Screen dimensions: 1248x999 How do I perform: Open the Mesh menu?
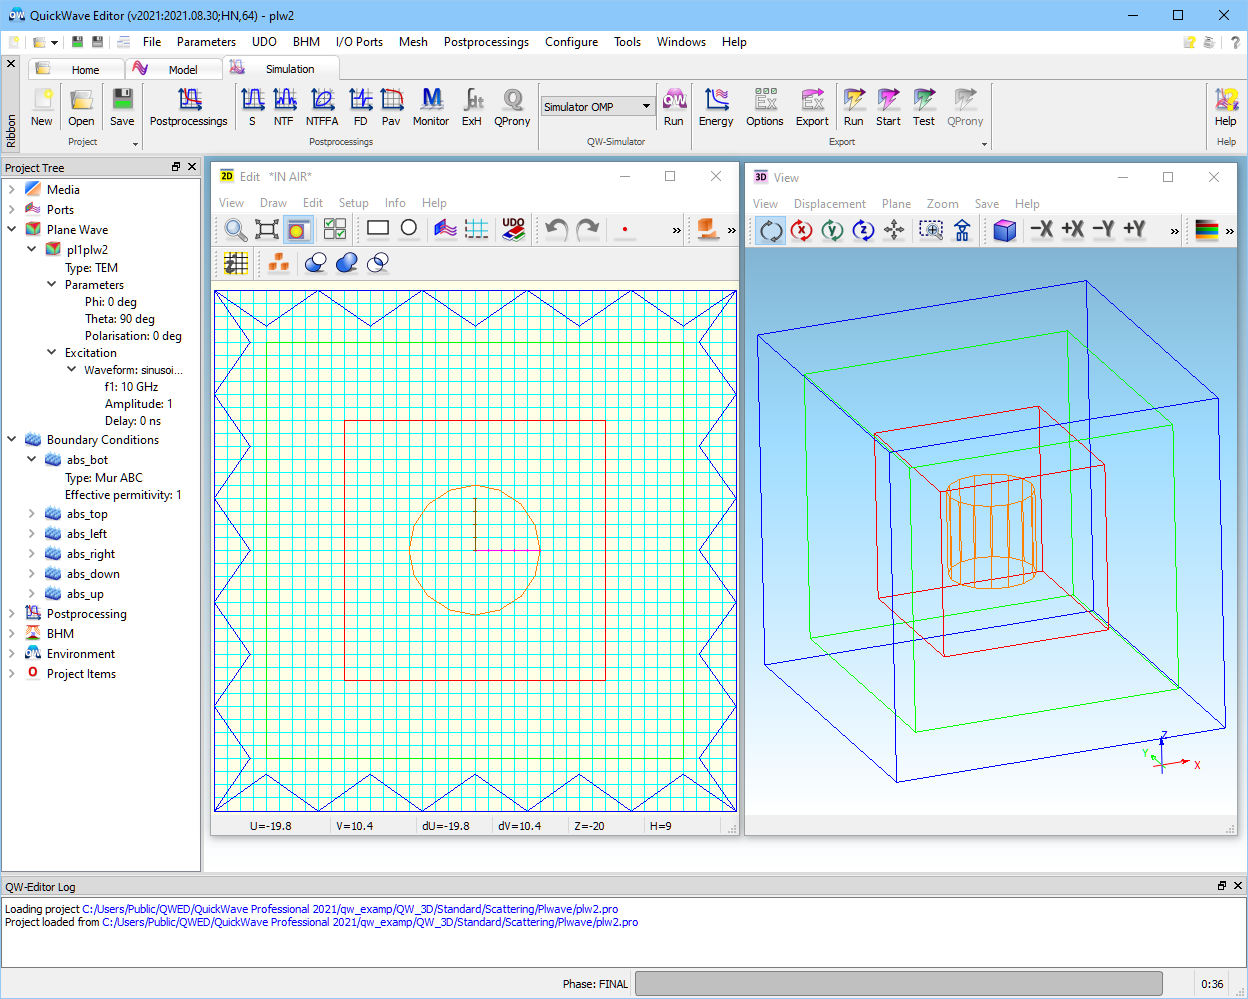tap(413, 42)
